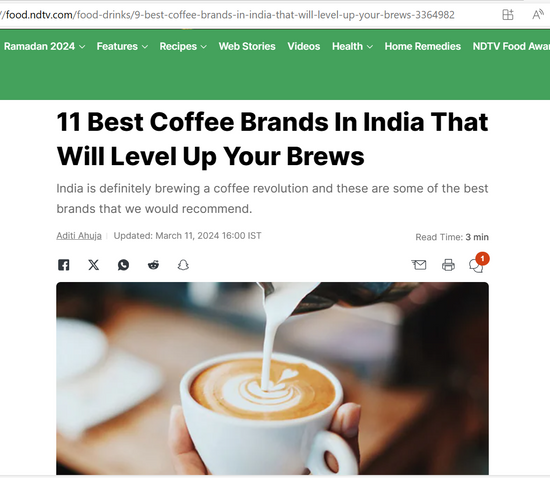Open browser split screen icon
The image size is (550, 478).
tap(508, 15)
